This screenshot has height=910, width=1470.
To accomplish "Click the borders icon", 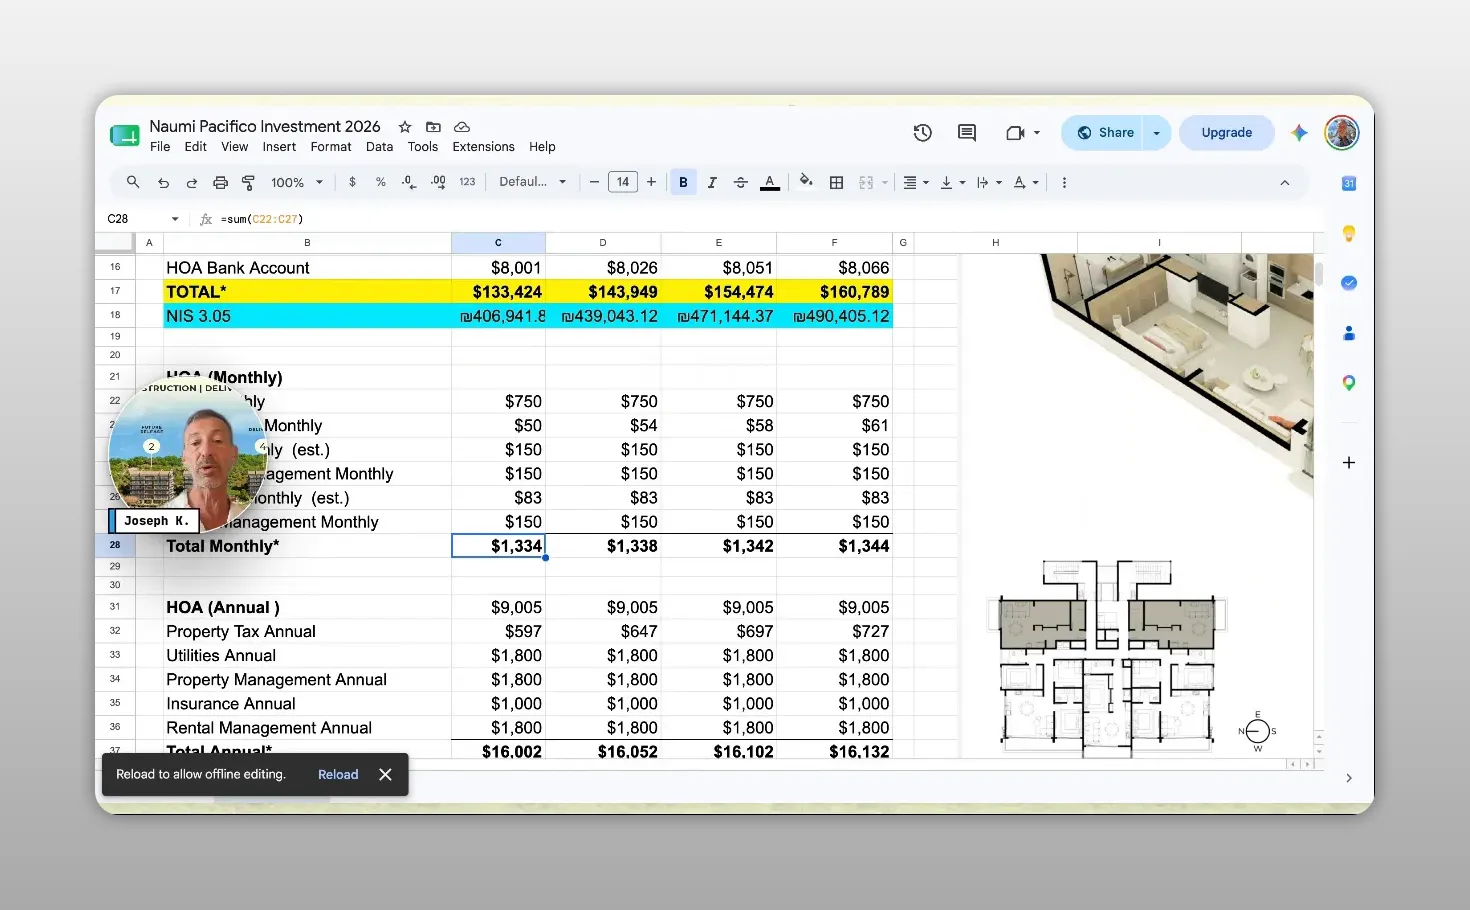I will point(836,183).
